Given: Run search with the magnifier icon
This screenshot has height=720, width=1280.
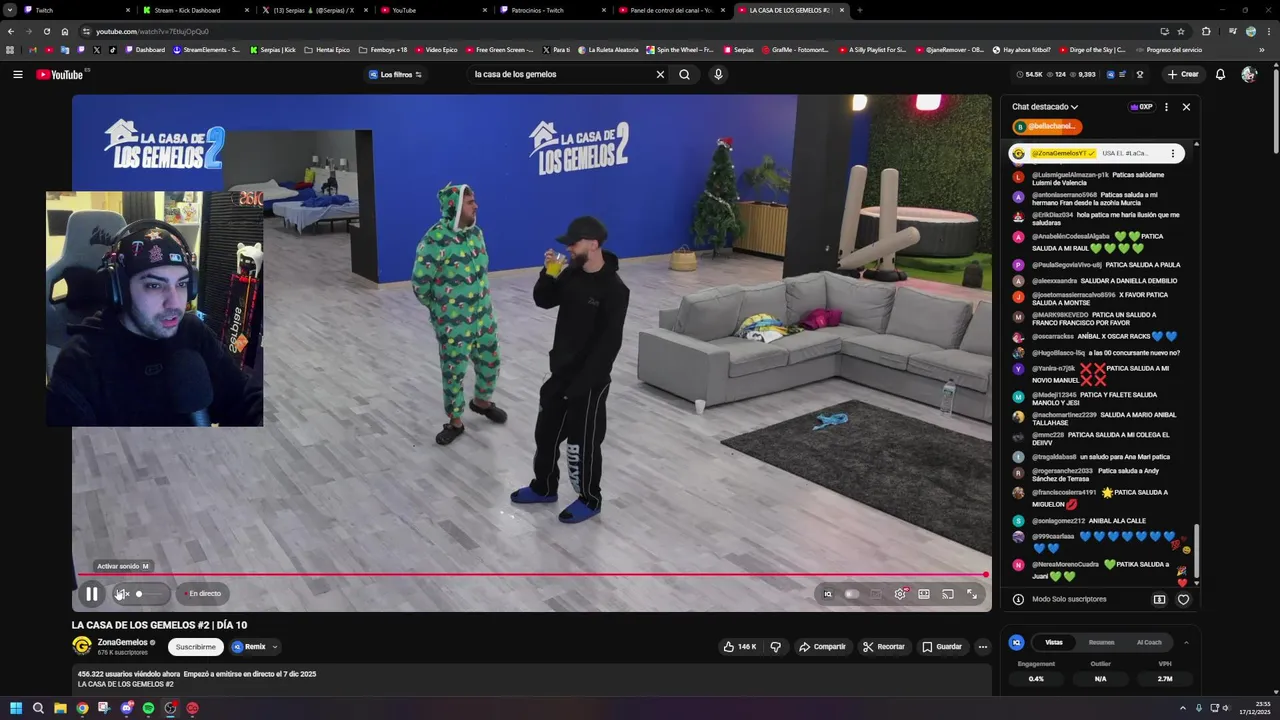Looking at the screenshot, I should [684, 74].
